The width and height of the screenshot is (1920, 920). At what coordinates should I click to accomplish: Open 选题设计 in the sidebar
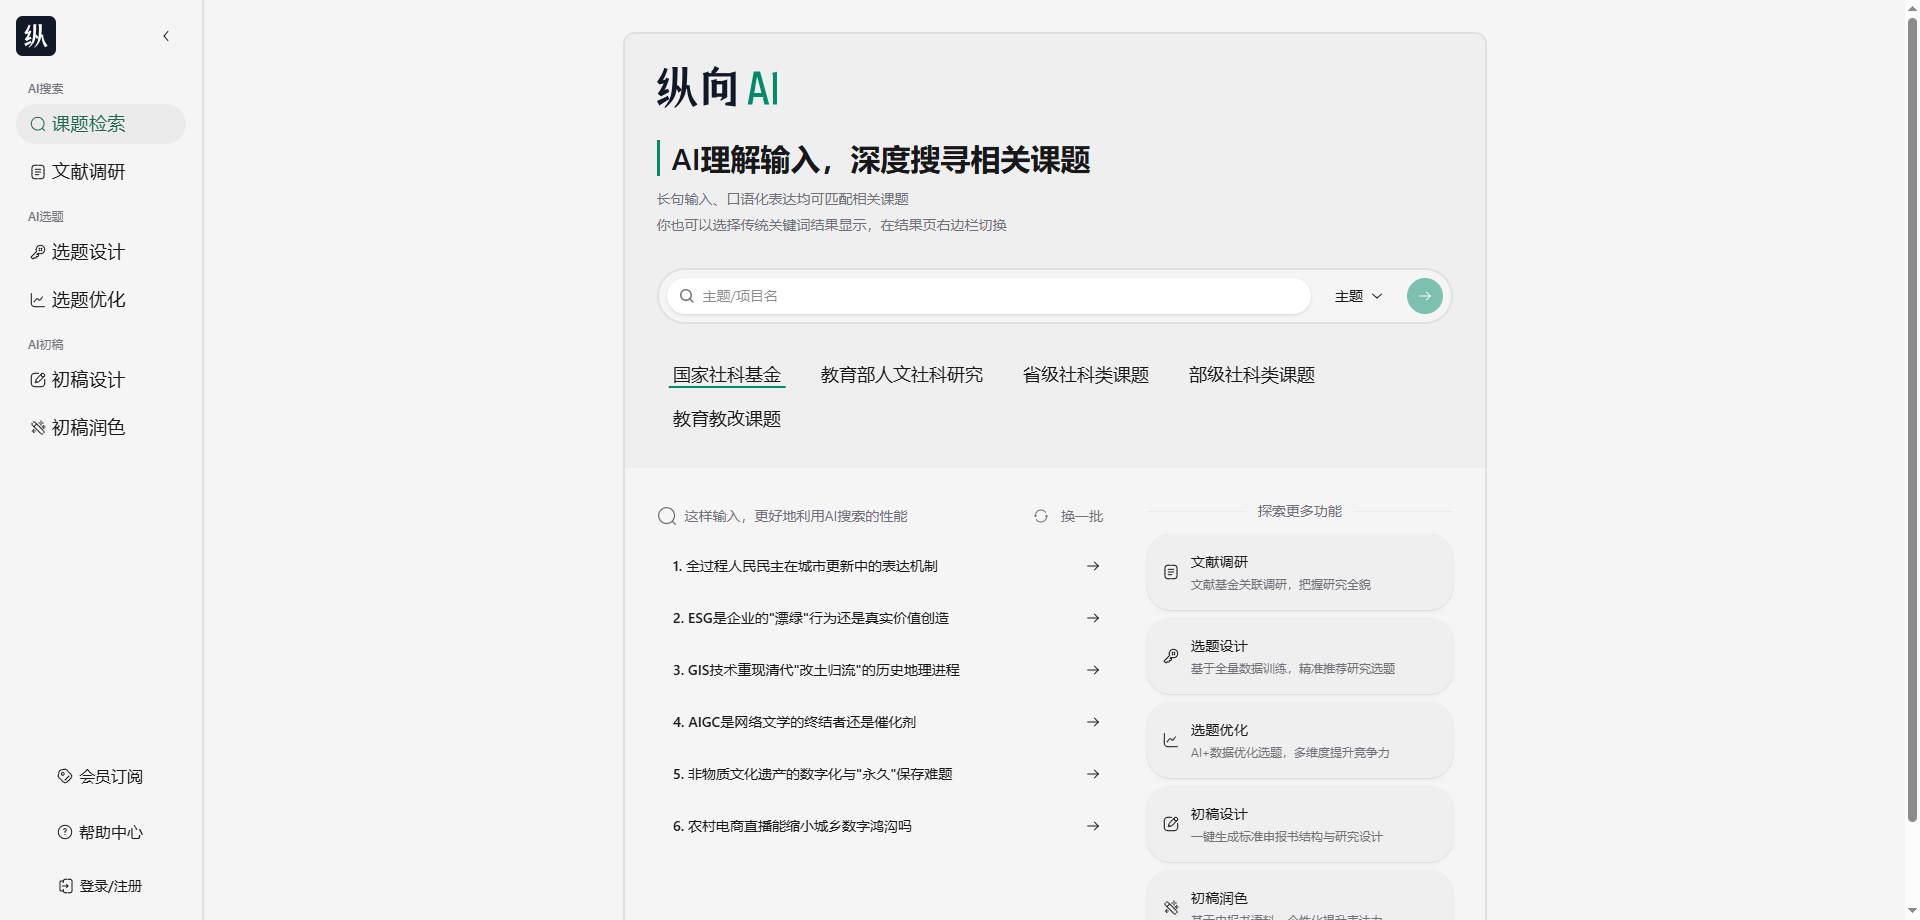(x=101, y=252)
